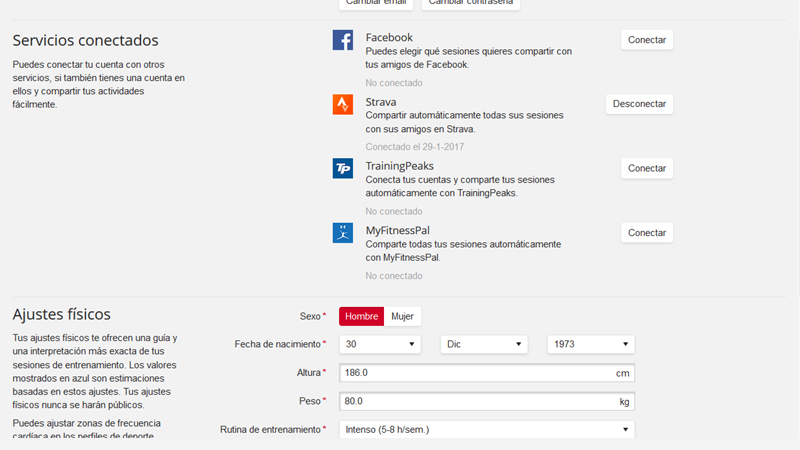Image resolution: width=800 pixels, height=450 pixels.
Task: Click 'No conectado' under TrainingPeaks
Action: pos(394,211)
